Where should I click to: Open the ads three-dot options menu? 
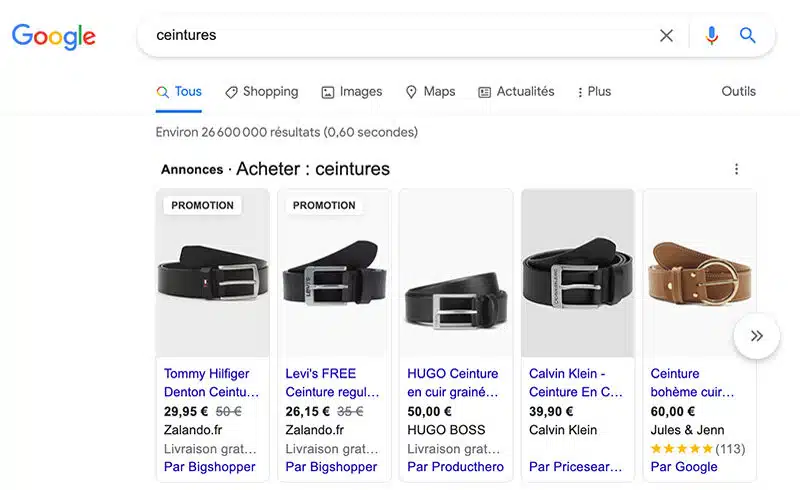click(x=737, y=169)
